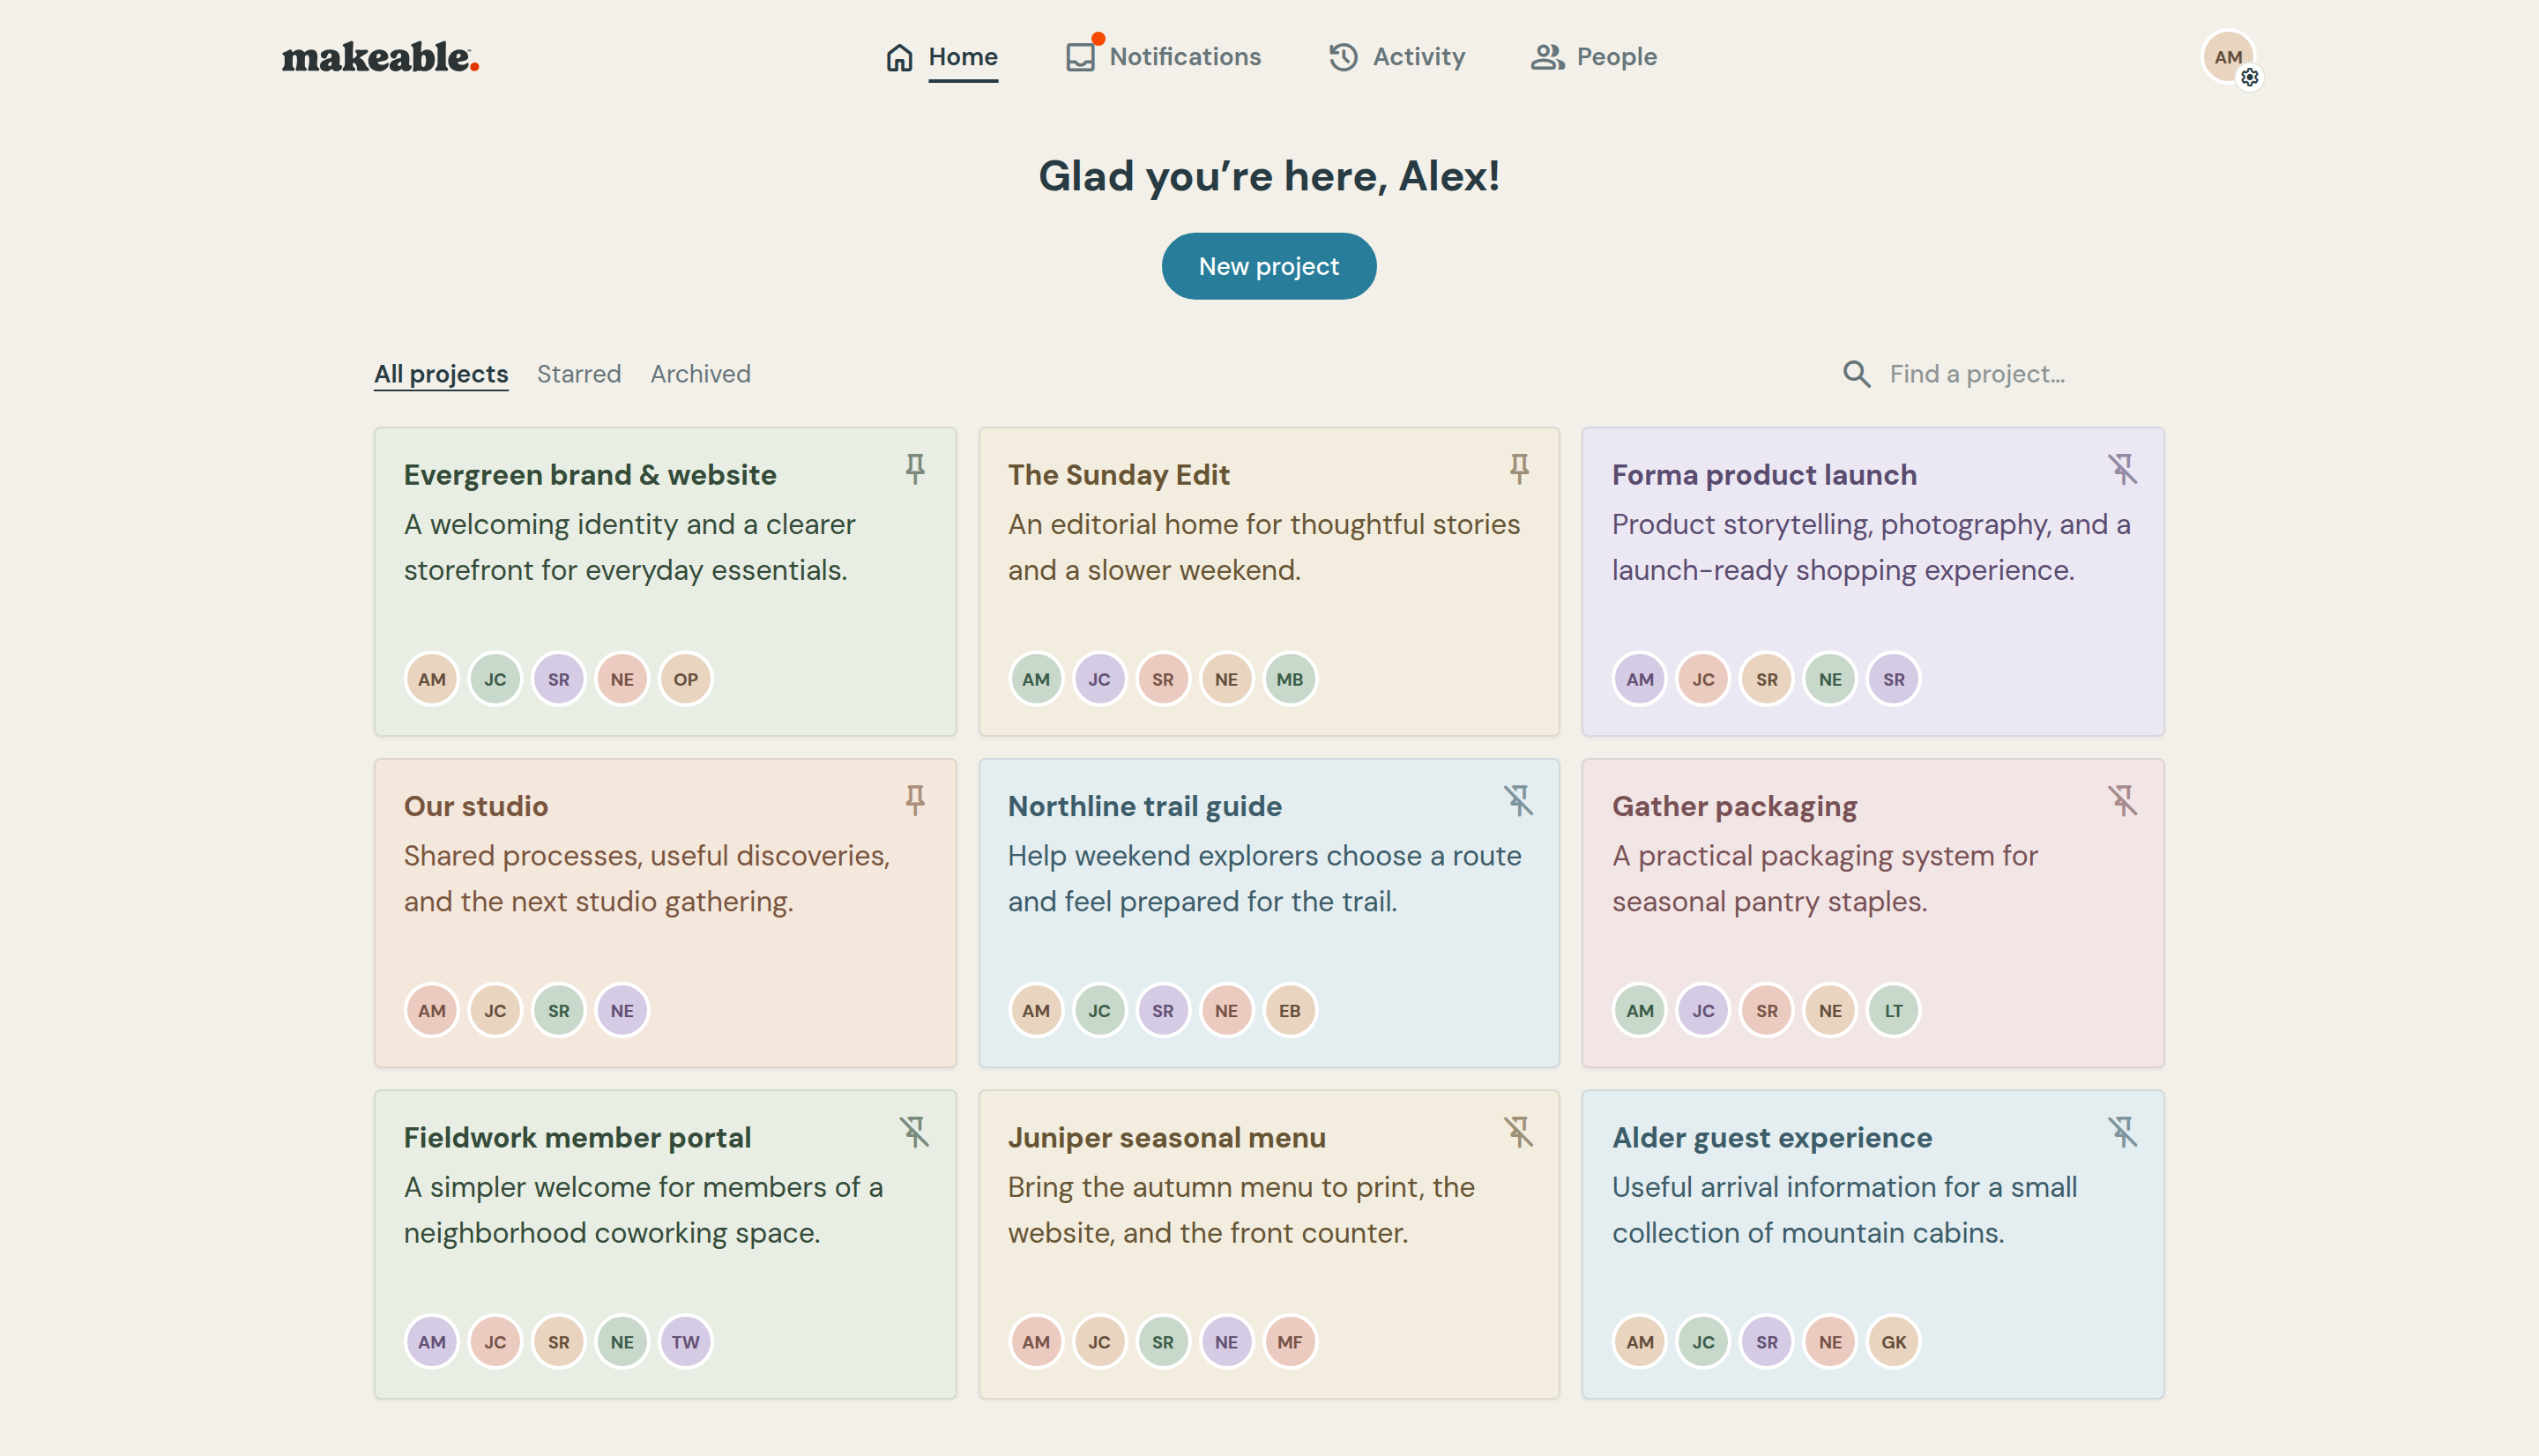Click EB avatar on Northline trail guide card
This screenshot has height=1456, width=2539.
1290,1010
